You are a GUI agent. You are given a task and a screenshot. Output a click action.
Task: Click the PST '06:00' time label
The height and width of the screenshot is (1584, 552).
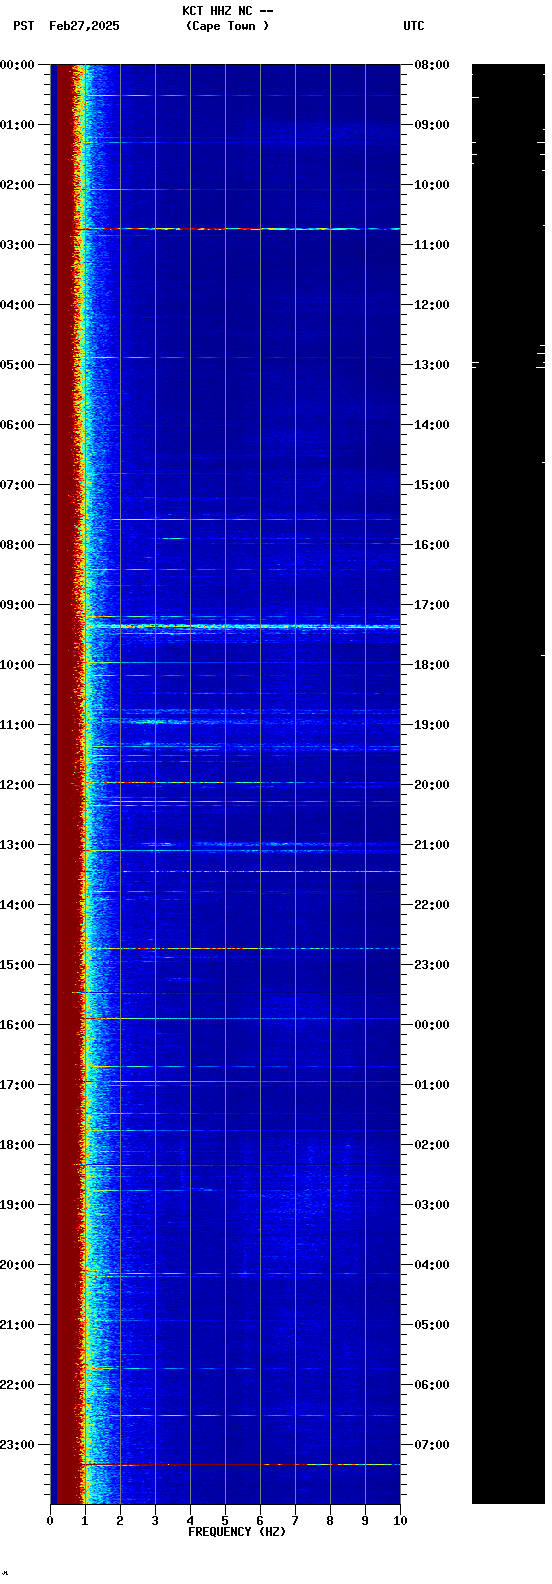coord(18,425)
